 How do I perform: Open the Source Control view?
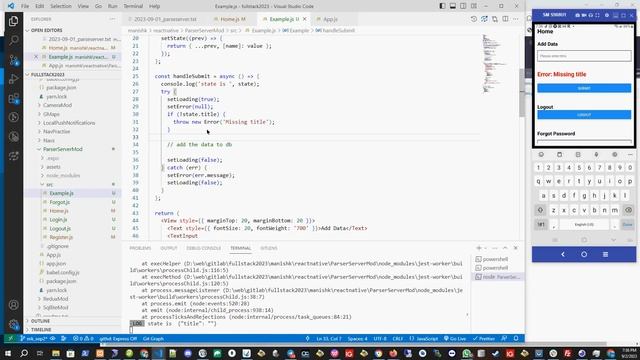point(13,60)
